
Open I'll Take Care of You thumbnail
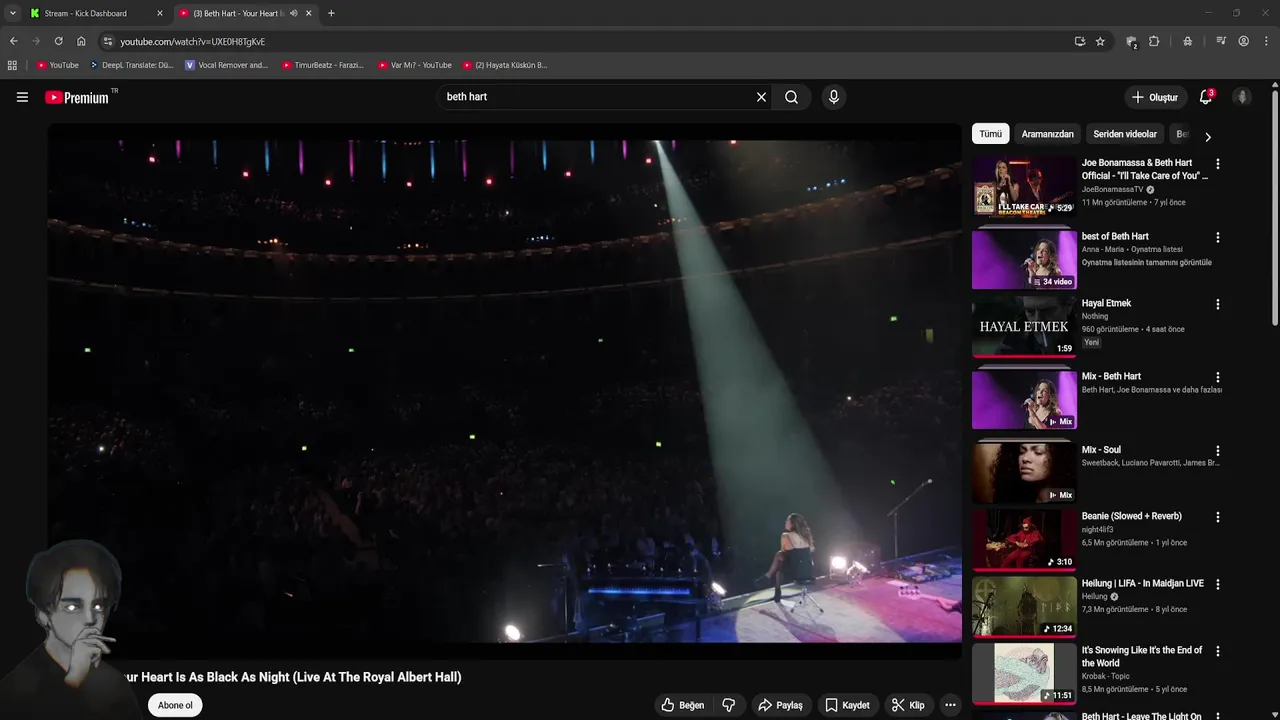coord(1024,186)
